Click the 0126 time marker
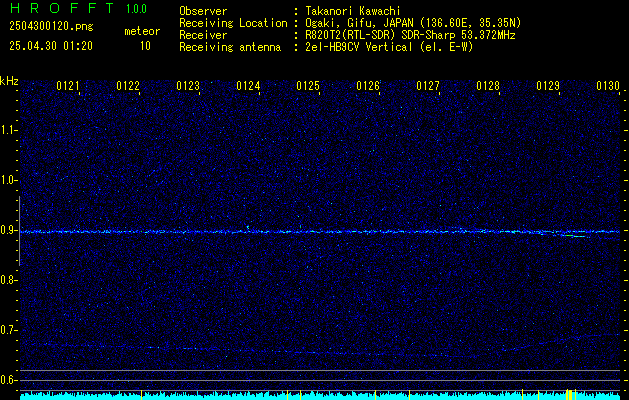This screenshot has width=629, height=400. pos(368,86)
